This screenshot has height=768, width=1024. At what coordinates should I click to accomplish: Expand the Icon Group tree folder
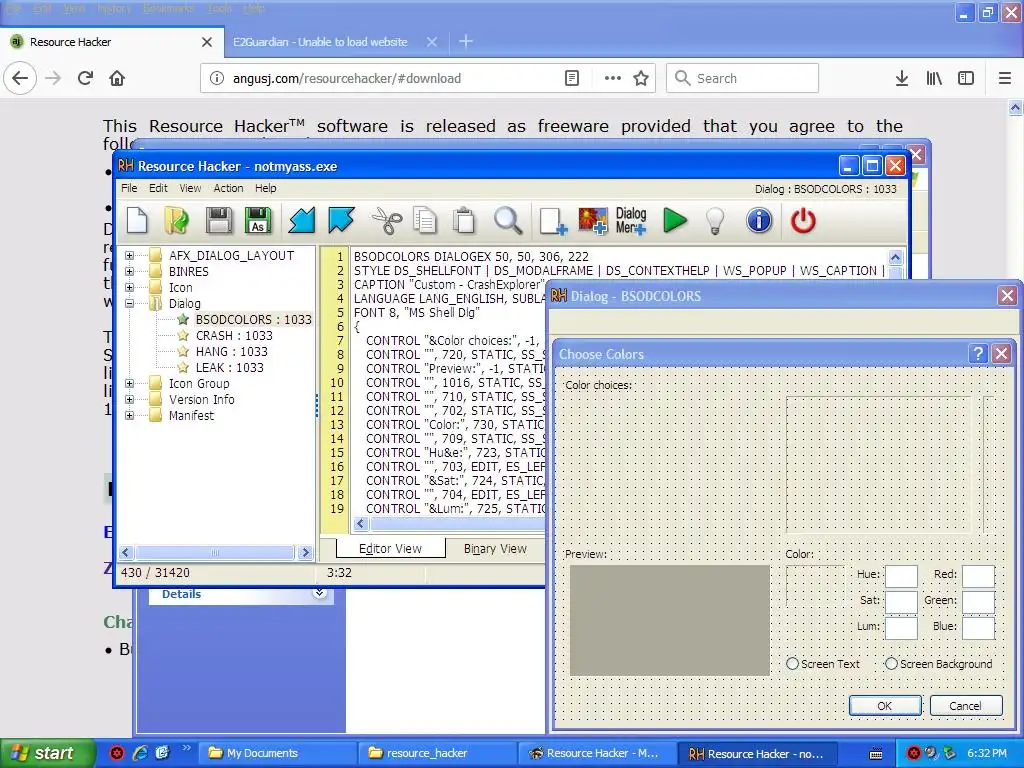(x=129, y=383)
